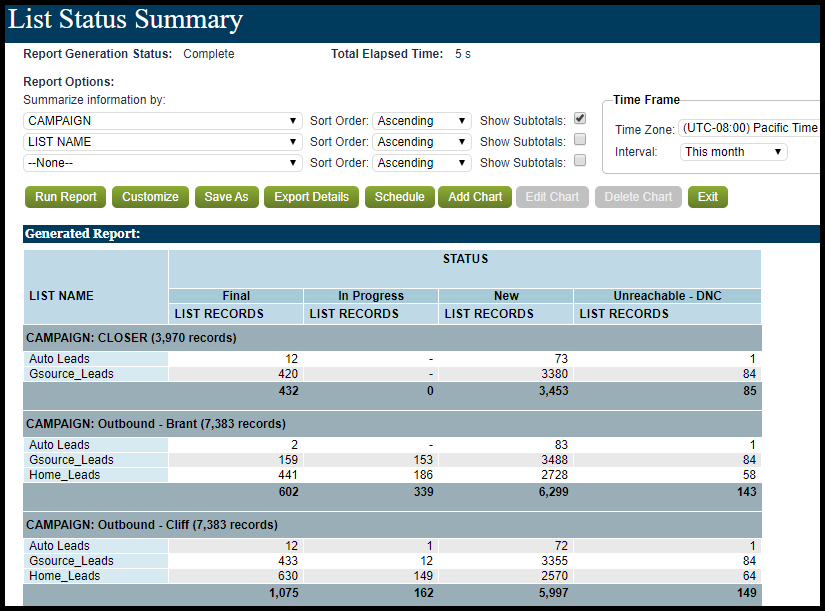Click the In Progress column header
The image size is (825, 611).
point(371,296)
